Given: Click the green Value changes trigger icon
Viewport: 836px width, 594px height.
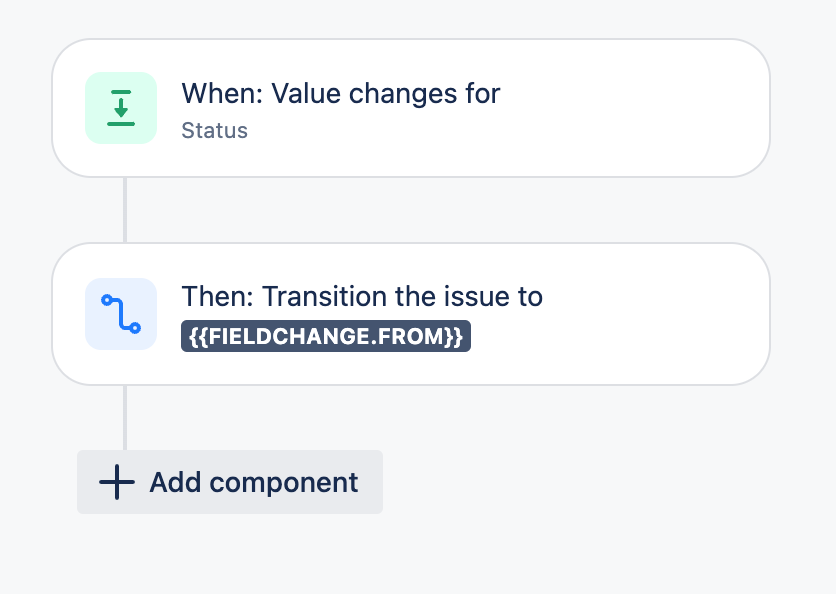Looking at the screenshot, I should pos(121,108).
